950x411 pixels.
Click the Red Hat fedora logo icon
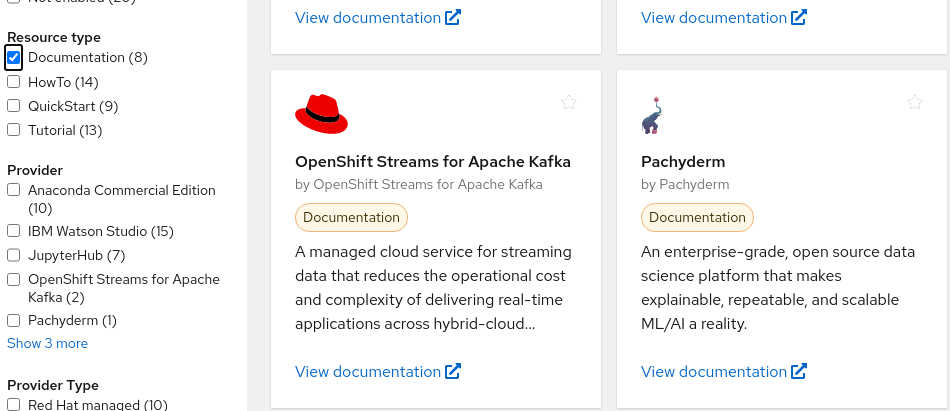[321, 114]
